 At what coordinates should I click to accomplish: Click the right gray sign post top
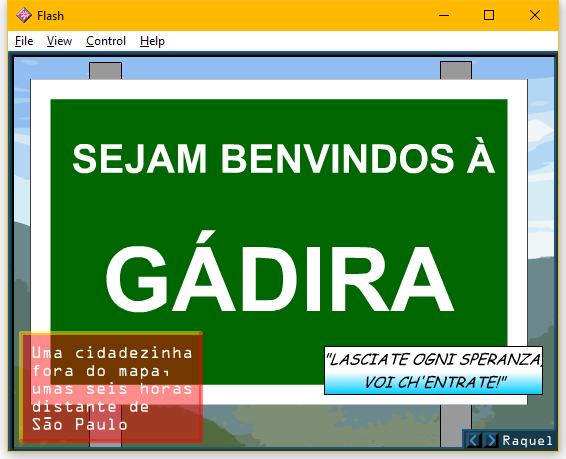tap(456, 70)
